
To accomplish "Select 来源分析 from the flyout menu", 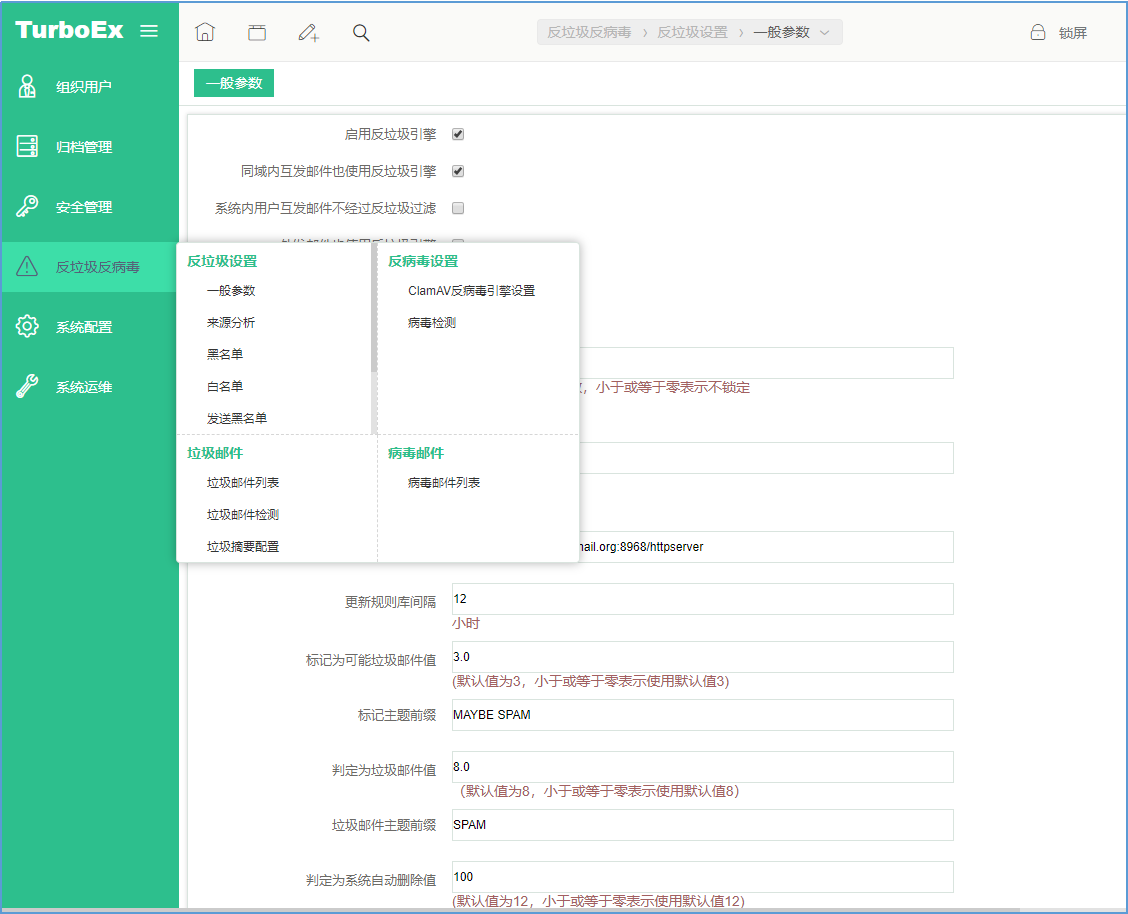I will click(231, 323).
